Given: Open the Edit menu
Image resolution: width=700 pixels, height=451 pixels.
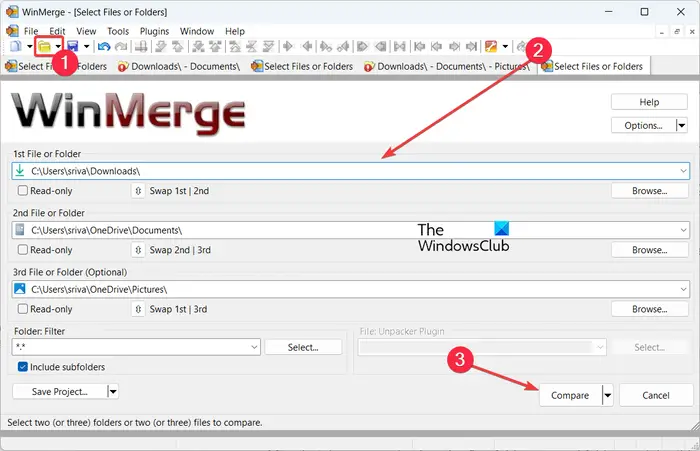Looking at the screenshot, I should coord(57,31).
